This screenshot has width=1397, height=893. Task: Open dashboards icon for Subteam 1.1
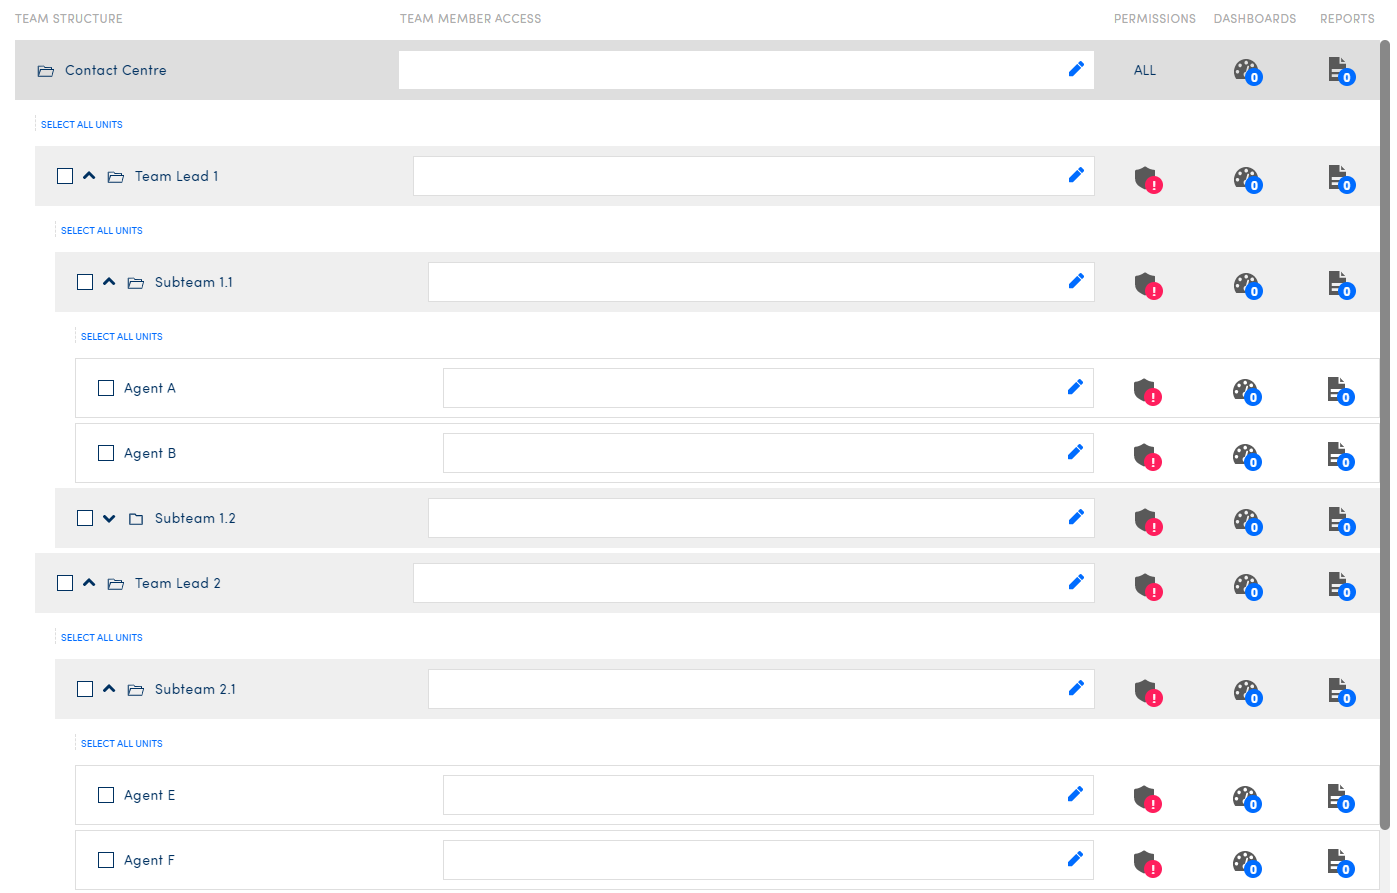pyautogui.click(x=1246, y=285)
